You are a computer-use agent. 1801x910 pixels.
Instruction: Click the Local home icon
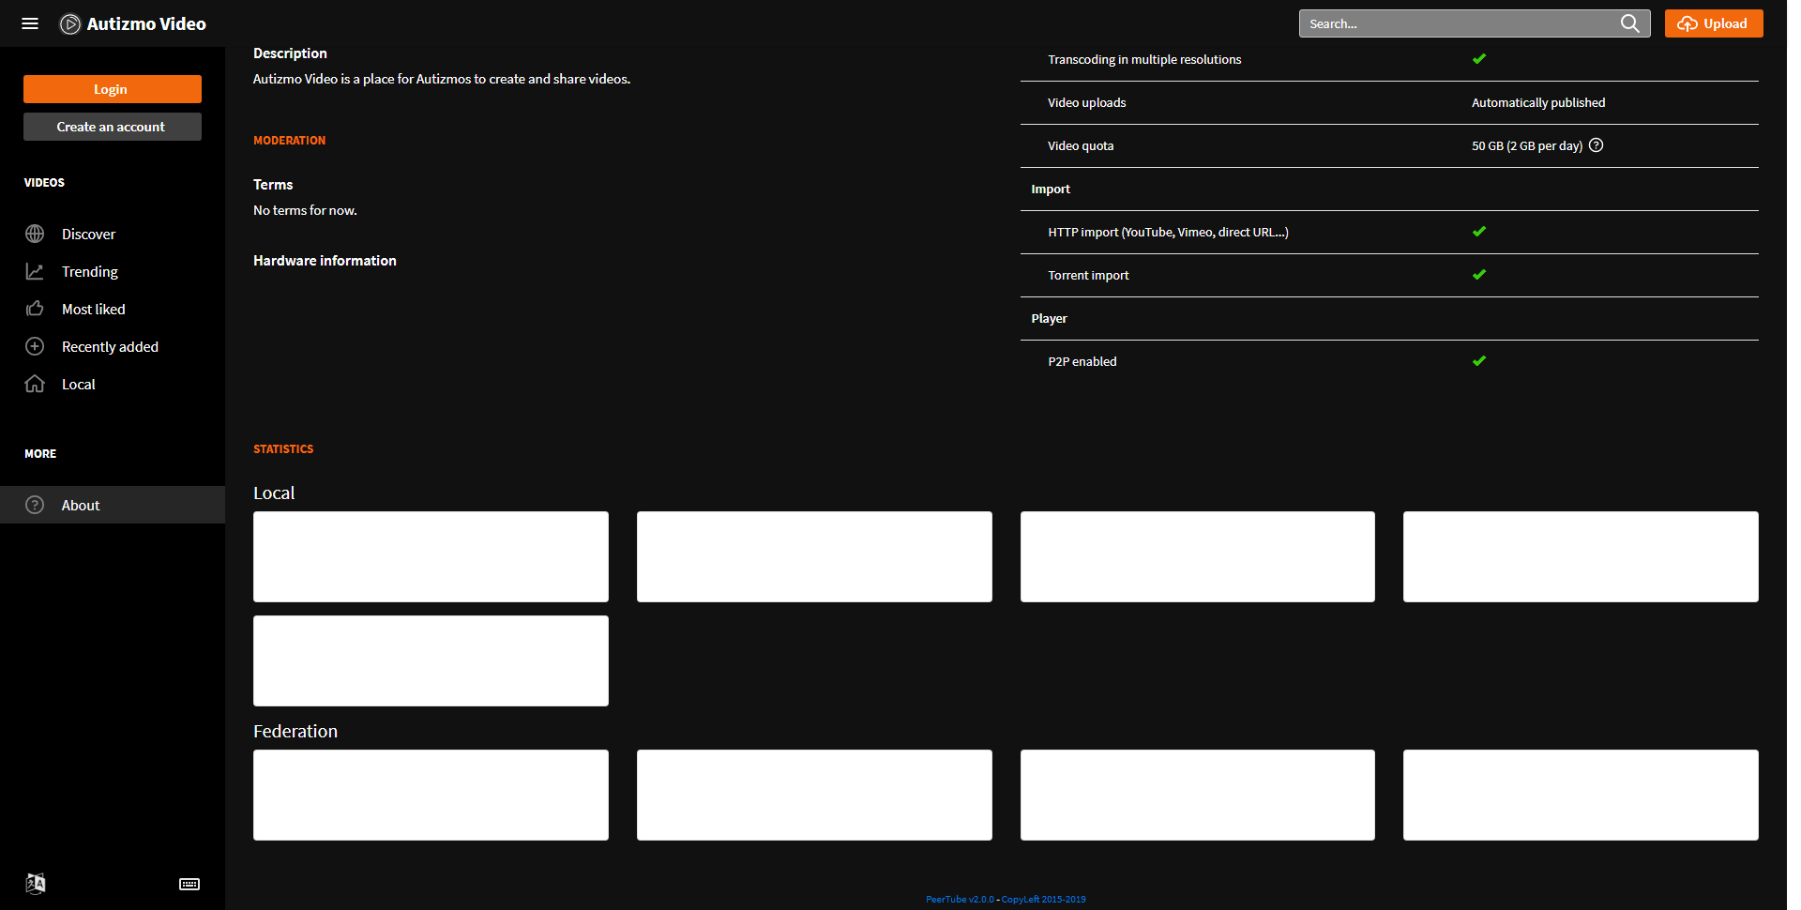pyautogui.click(x=35, y=384)
